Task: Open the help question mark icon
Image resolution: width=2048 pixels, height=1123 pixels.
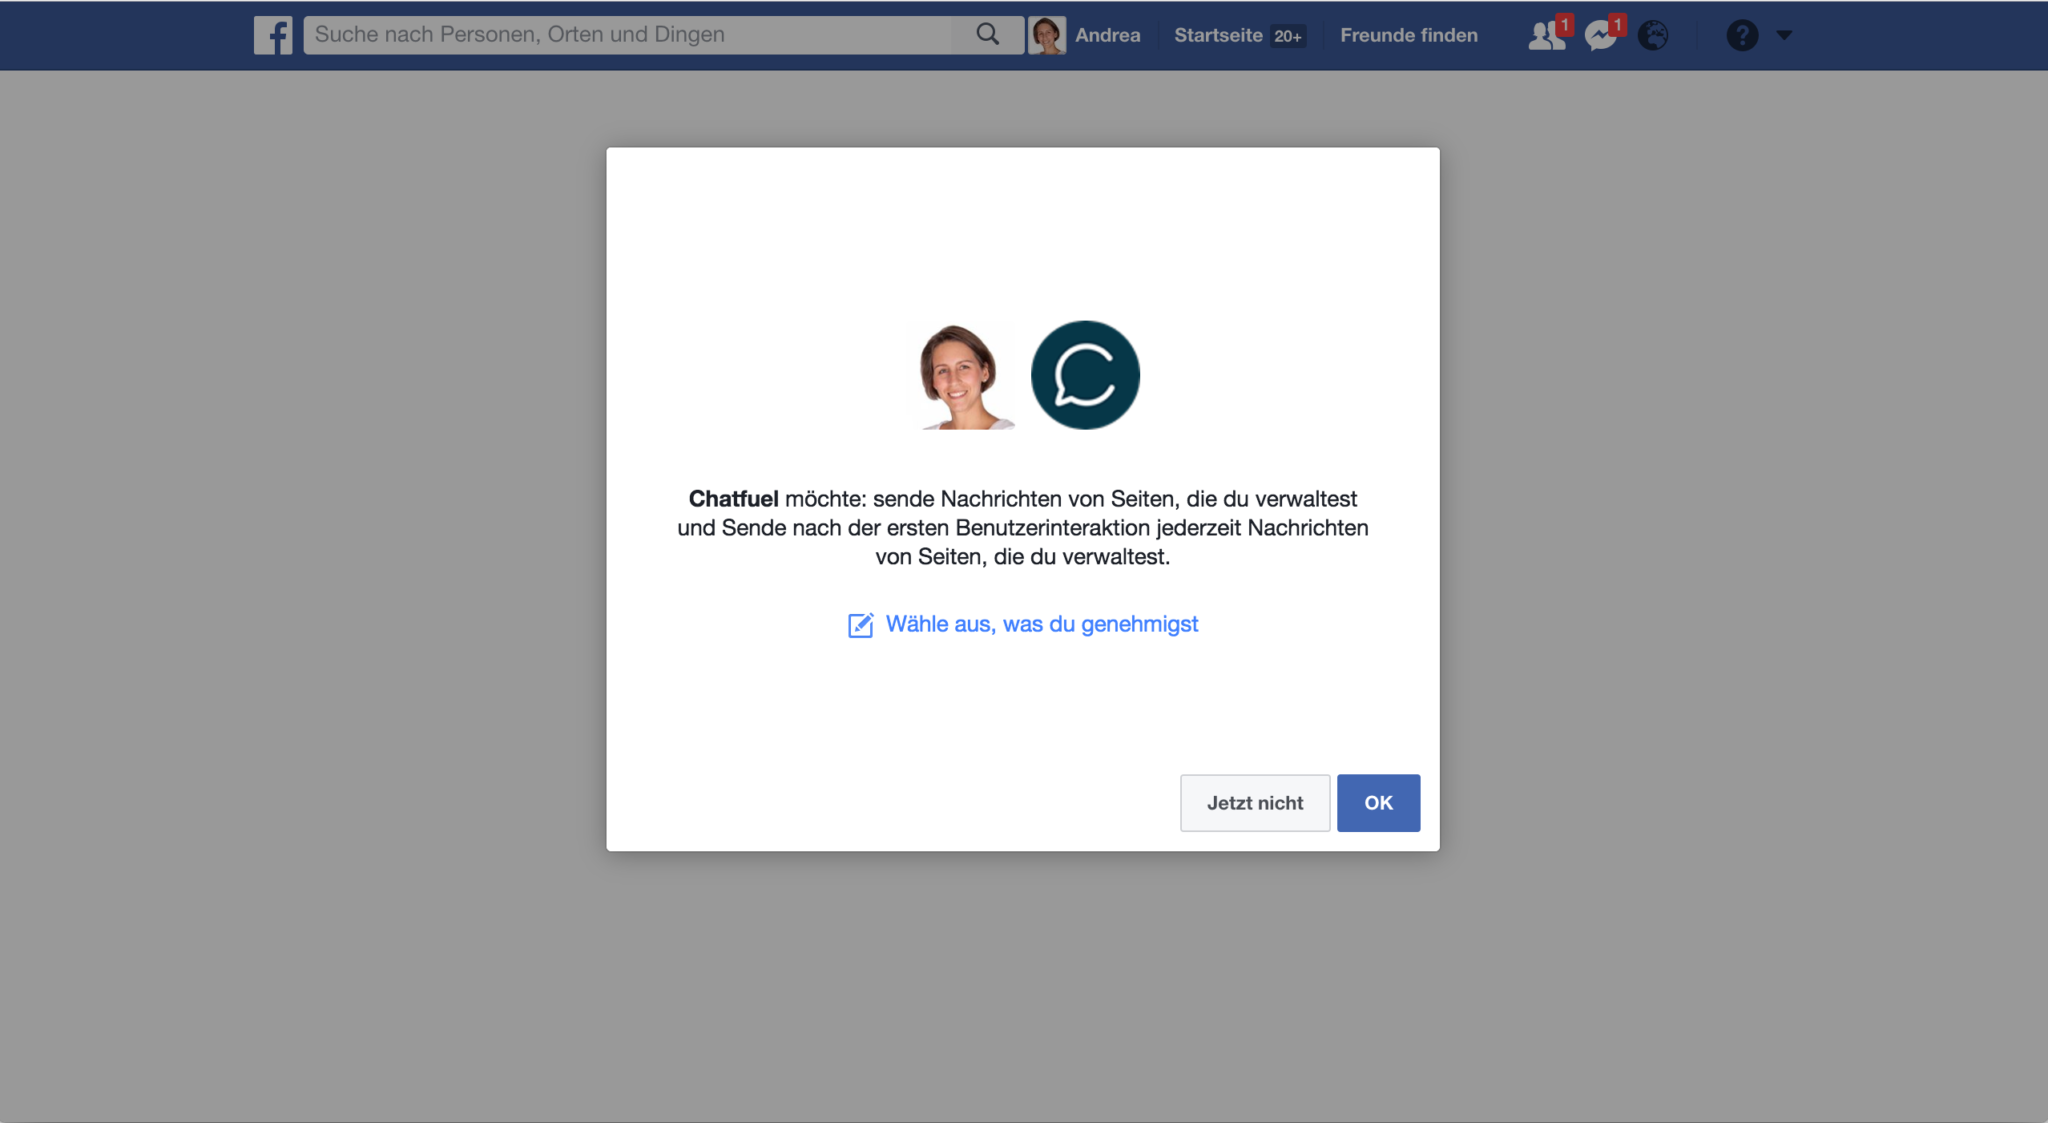Action: 1742,35
